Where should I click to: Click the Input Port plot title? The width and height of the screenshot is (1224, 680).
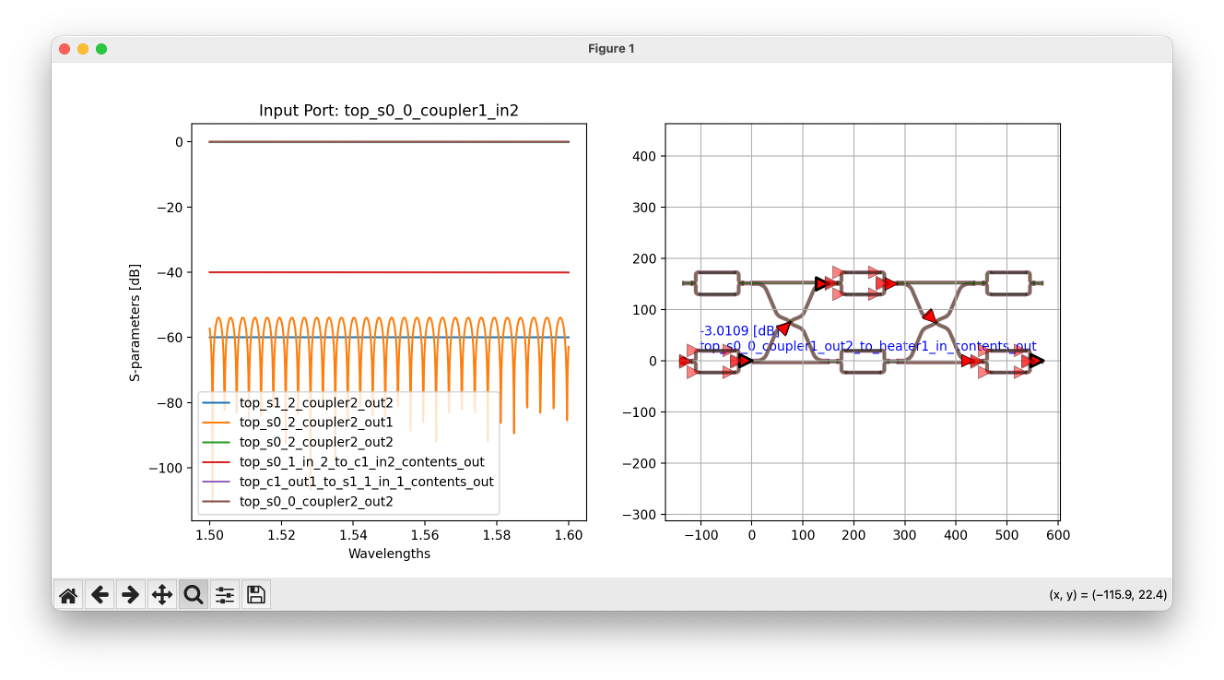(x=388, y=110)
